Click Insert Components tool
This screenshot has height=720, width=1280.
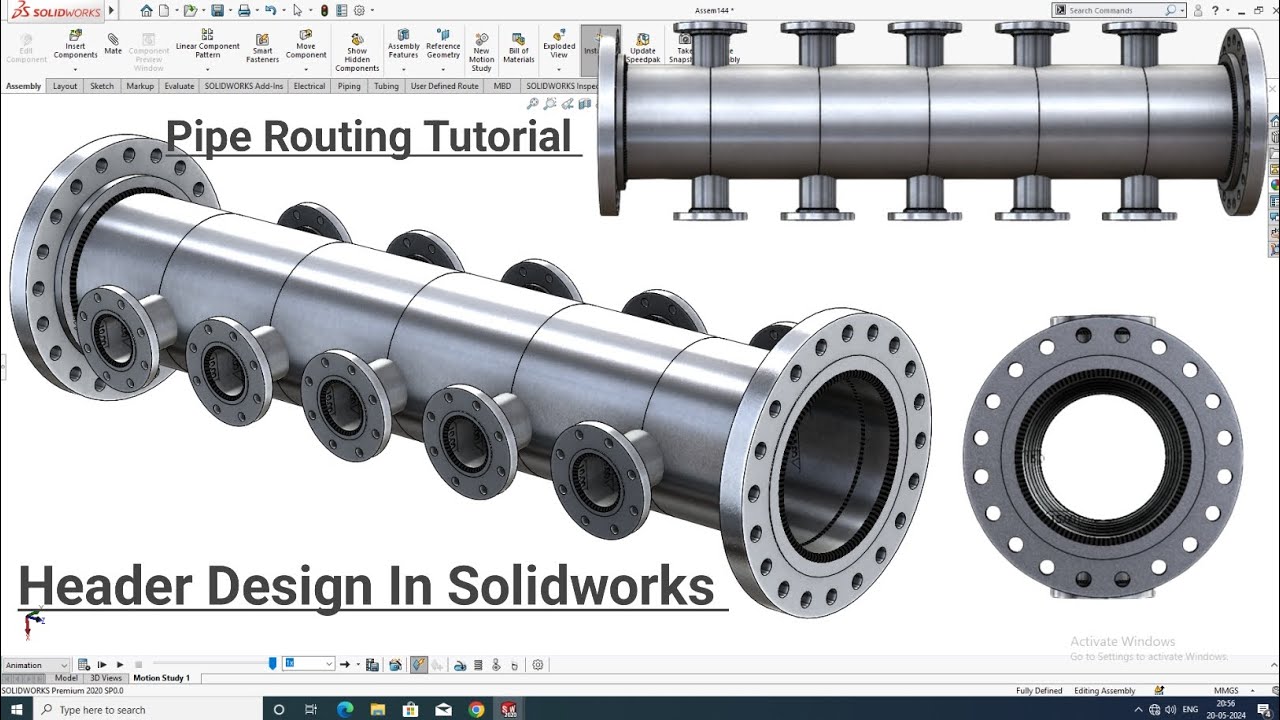point(75,45)
